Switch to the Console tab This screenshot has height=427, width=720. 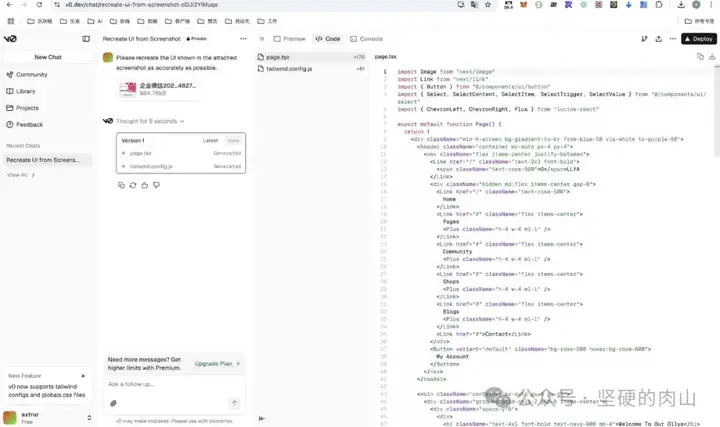[366, 39]
